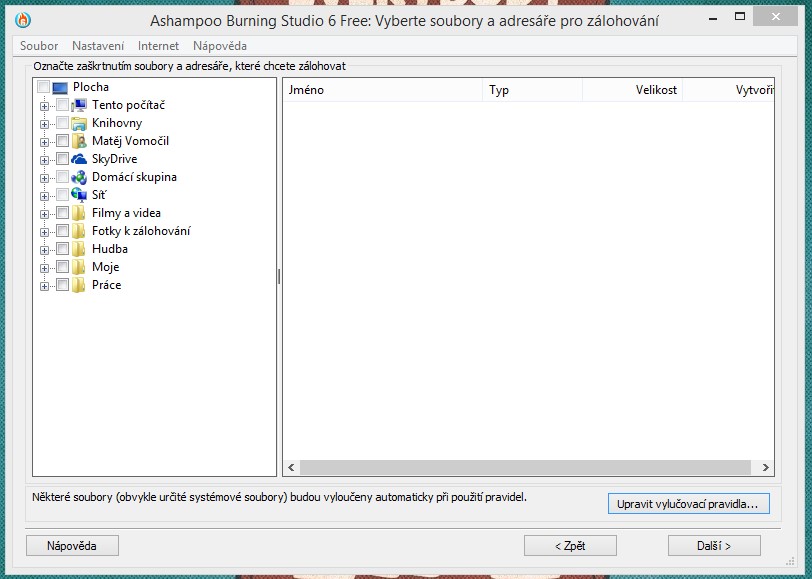This screenshot has height=579, width=812.
Task: Check the Matěj Vomočil checkbox
Action: 62,140
